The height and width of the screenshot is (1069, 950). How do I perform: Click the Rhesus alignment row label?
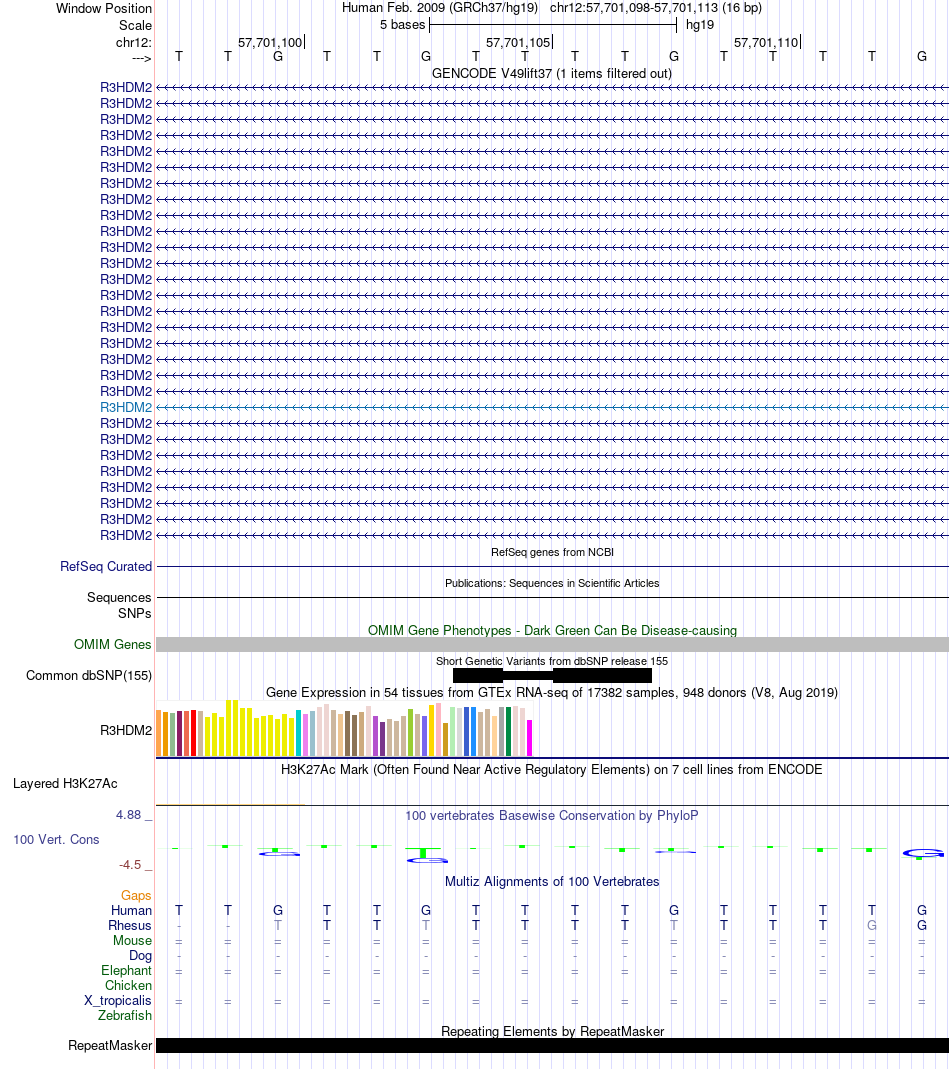tap(130, 925)
